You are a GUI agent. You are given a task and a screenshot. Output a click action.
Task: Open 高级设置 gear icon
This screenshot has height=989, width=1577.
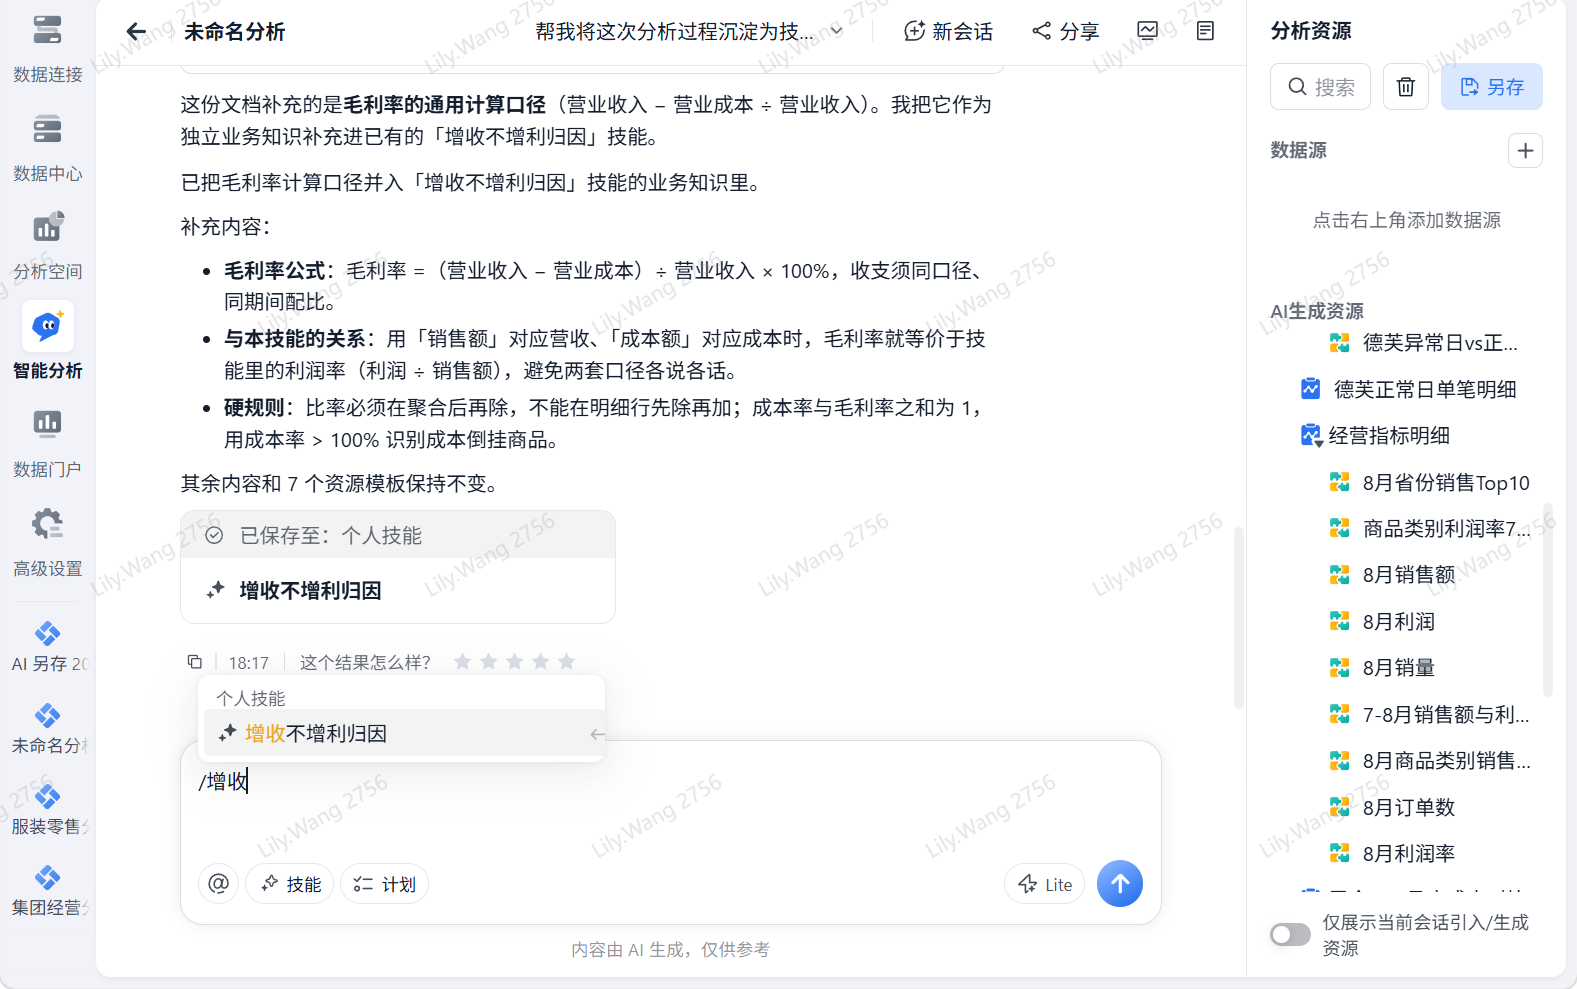click(x=47, y=524)
